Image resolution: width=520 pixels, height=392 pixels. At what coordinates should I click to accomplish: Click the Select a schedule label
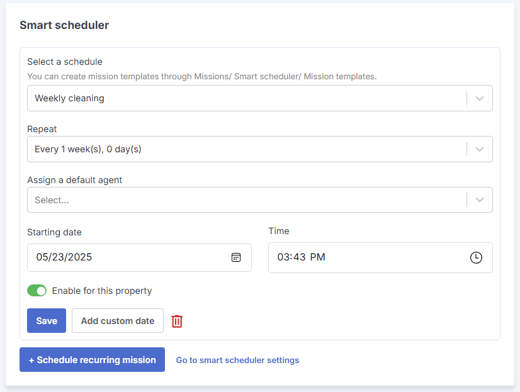[x=65, y=62]
